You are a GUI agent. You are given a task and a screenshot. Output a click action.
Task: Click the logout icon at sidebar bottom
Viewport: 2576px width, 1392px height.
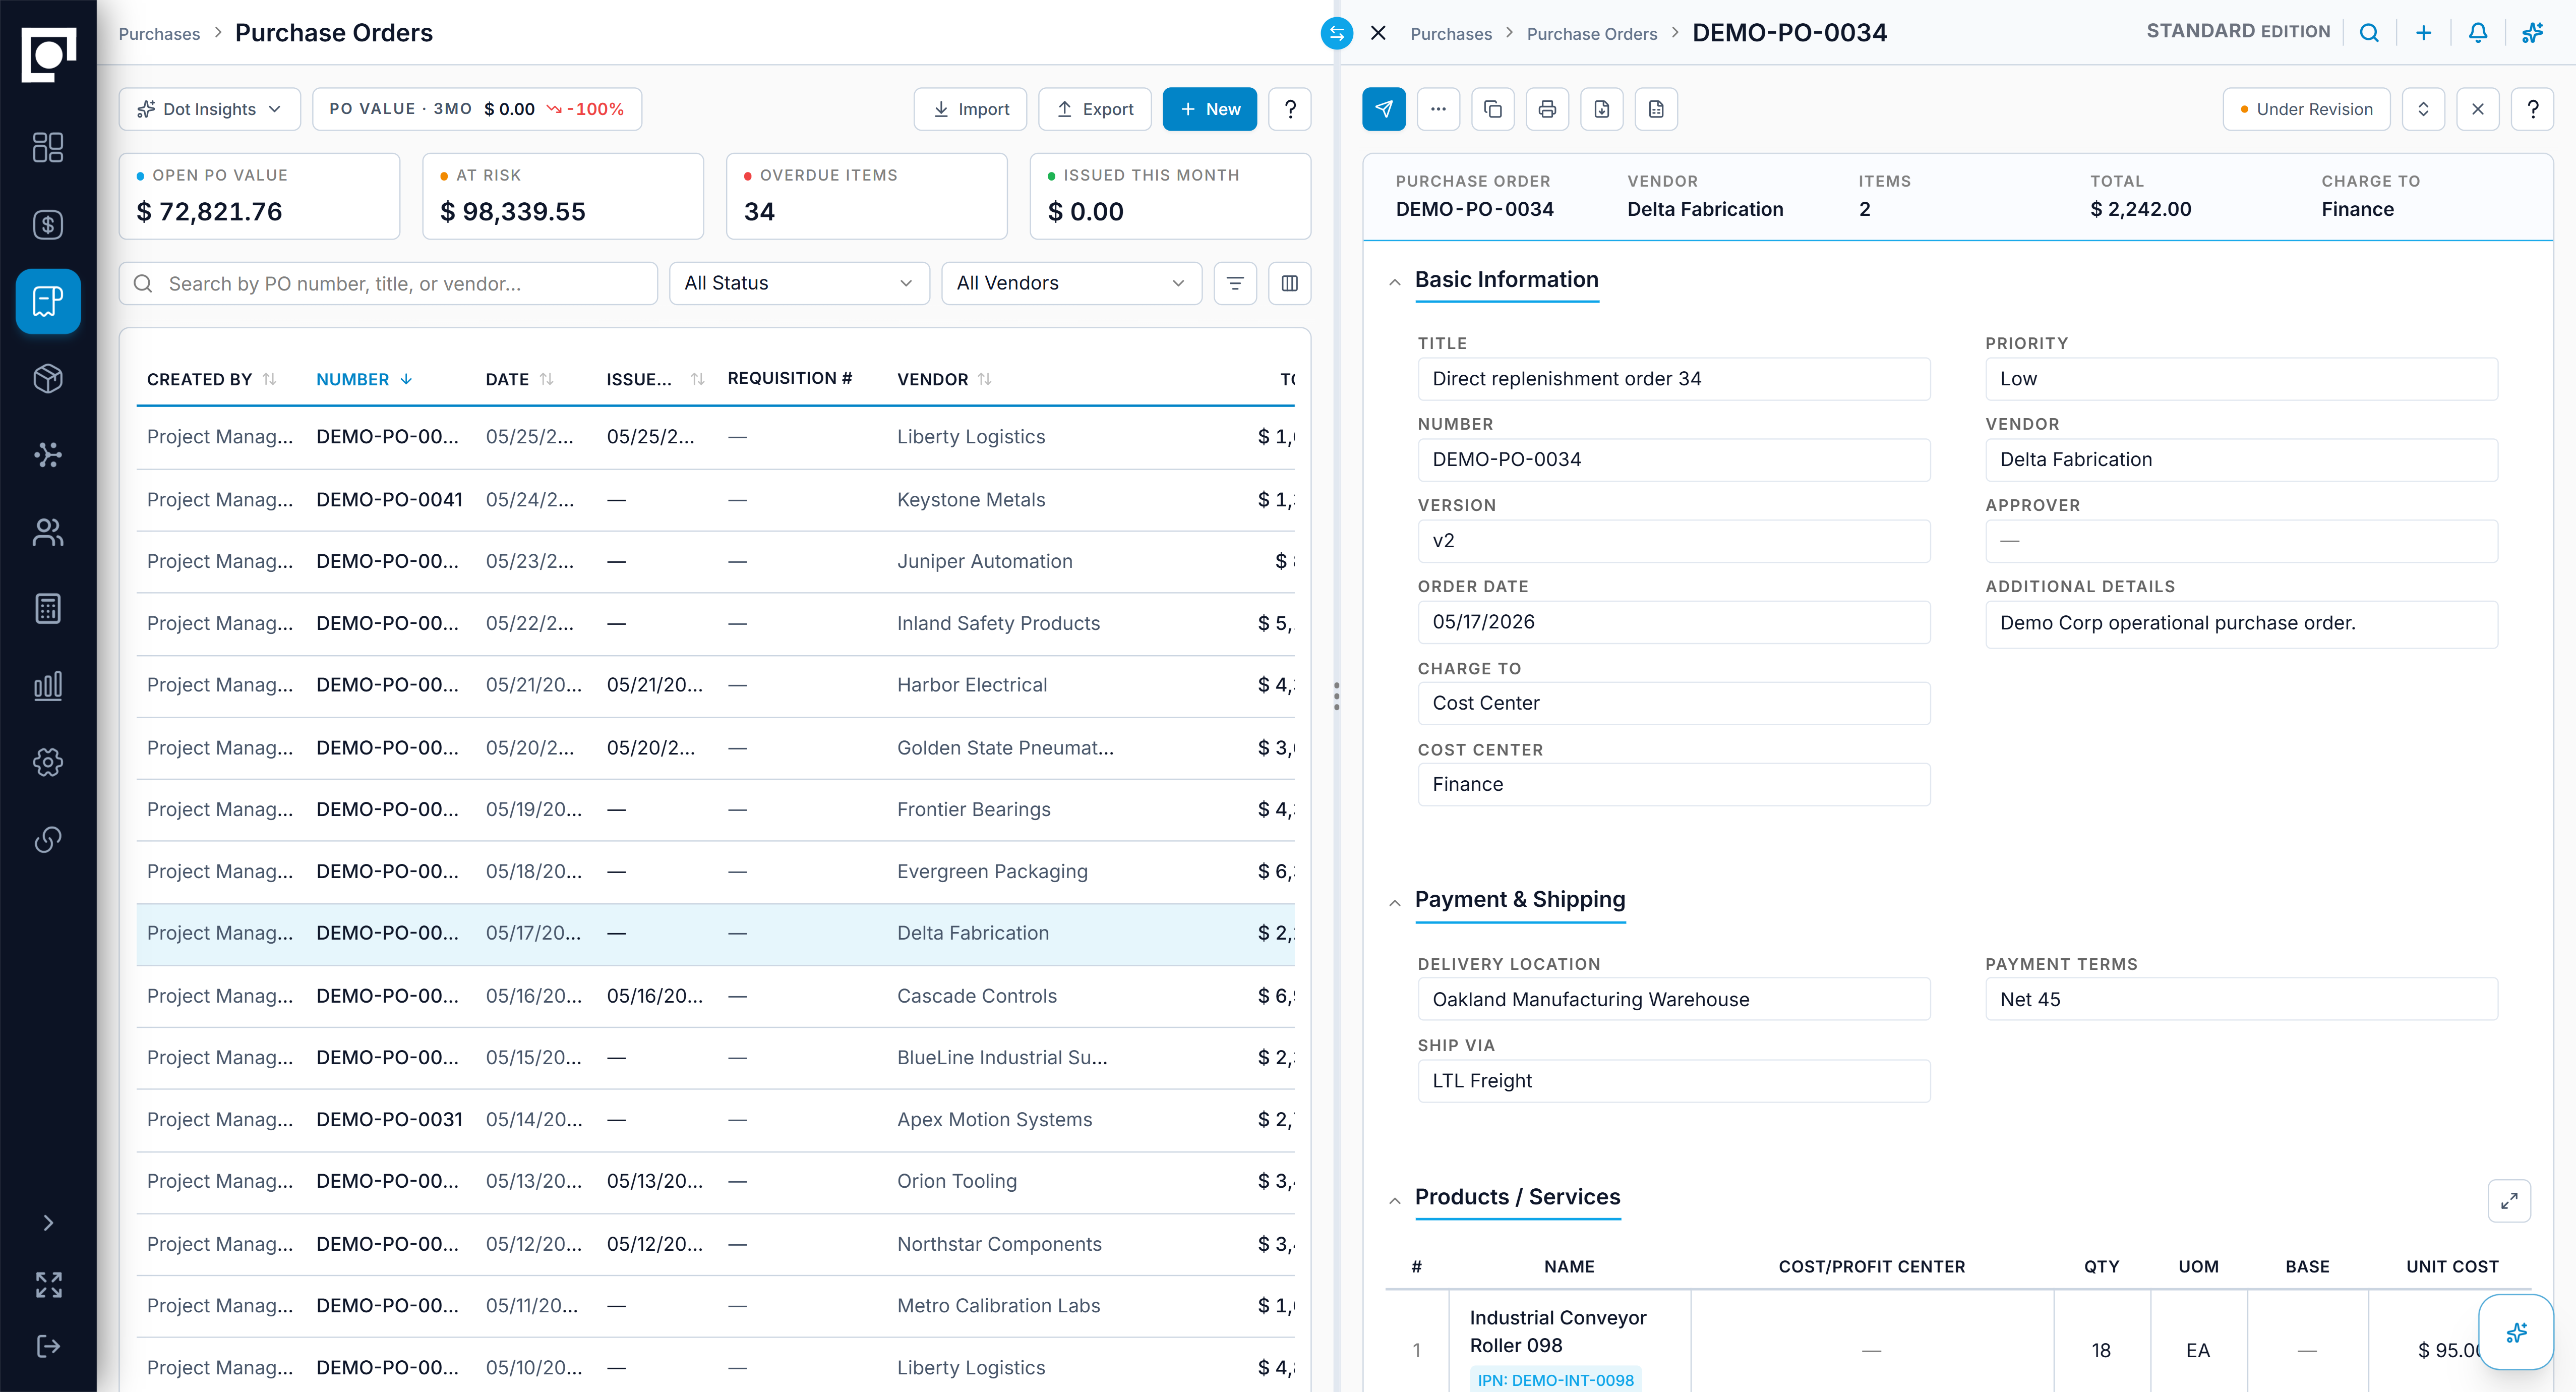tap(48, 1346)
